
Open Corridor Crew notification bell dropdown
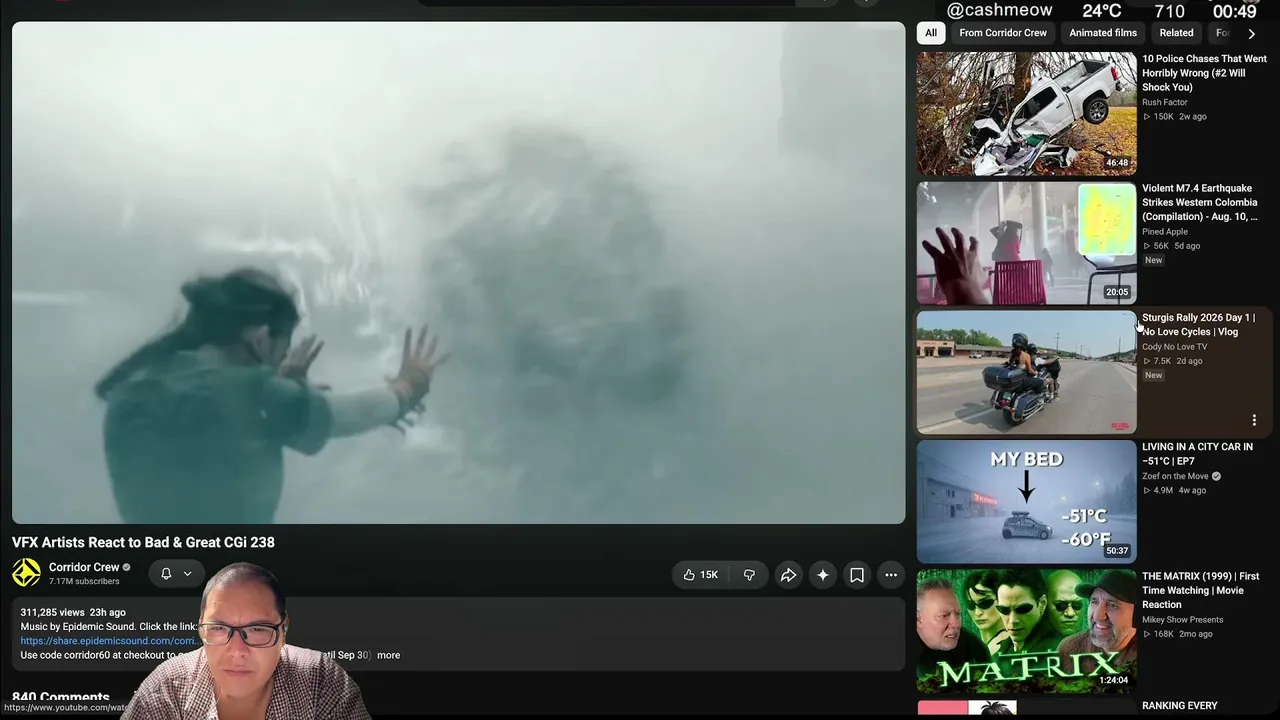176,574
